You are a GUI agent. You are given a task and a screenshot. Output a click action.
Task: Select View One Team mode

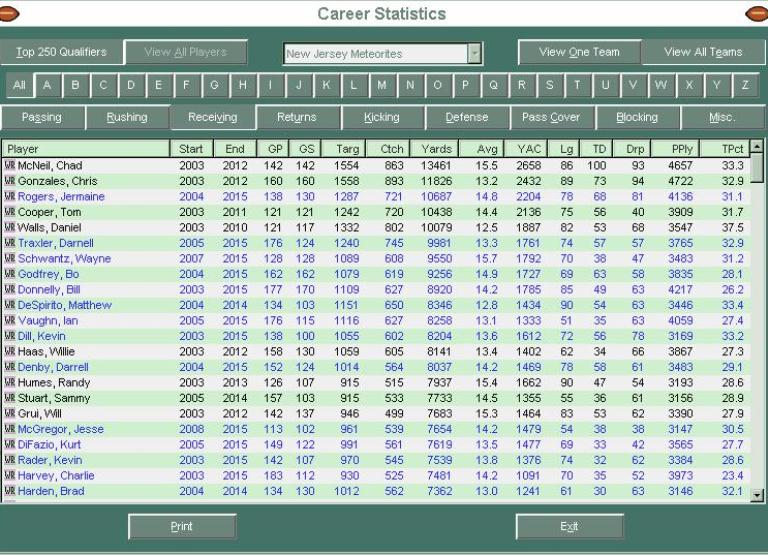[579, 53]
